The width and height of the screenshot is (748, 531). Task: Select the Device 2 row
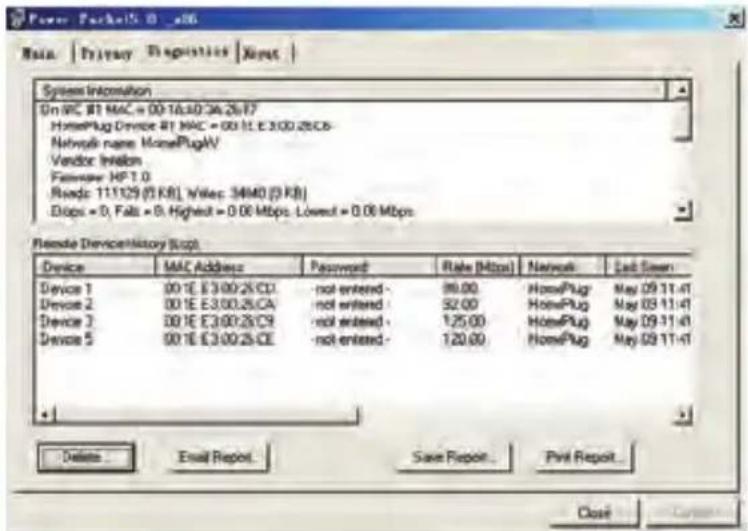pos(364,304)
